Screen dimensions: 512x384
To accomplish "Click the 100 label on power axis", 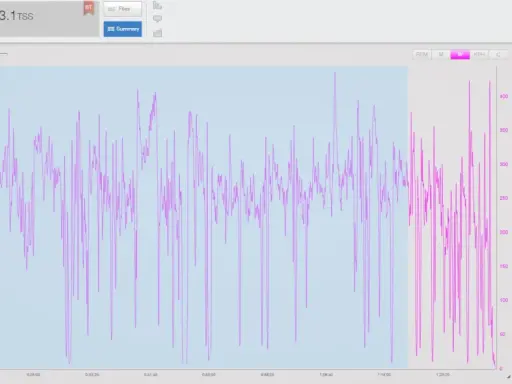I will 504,300.
